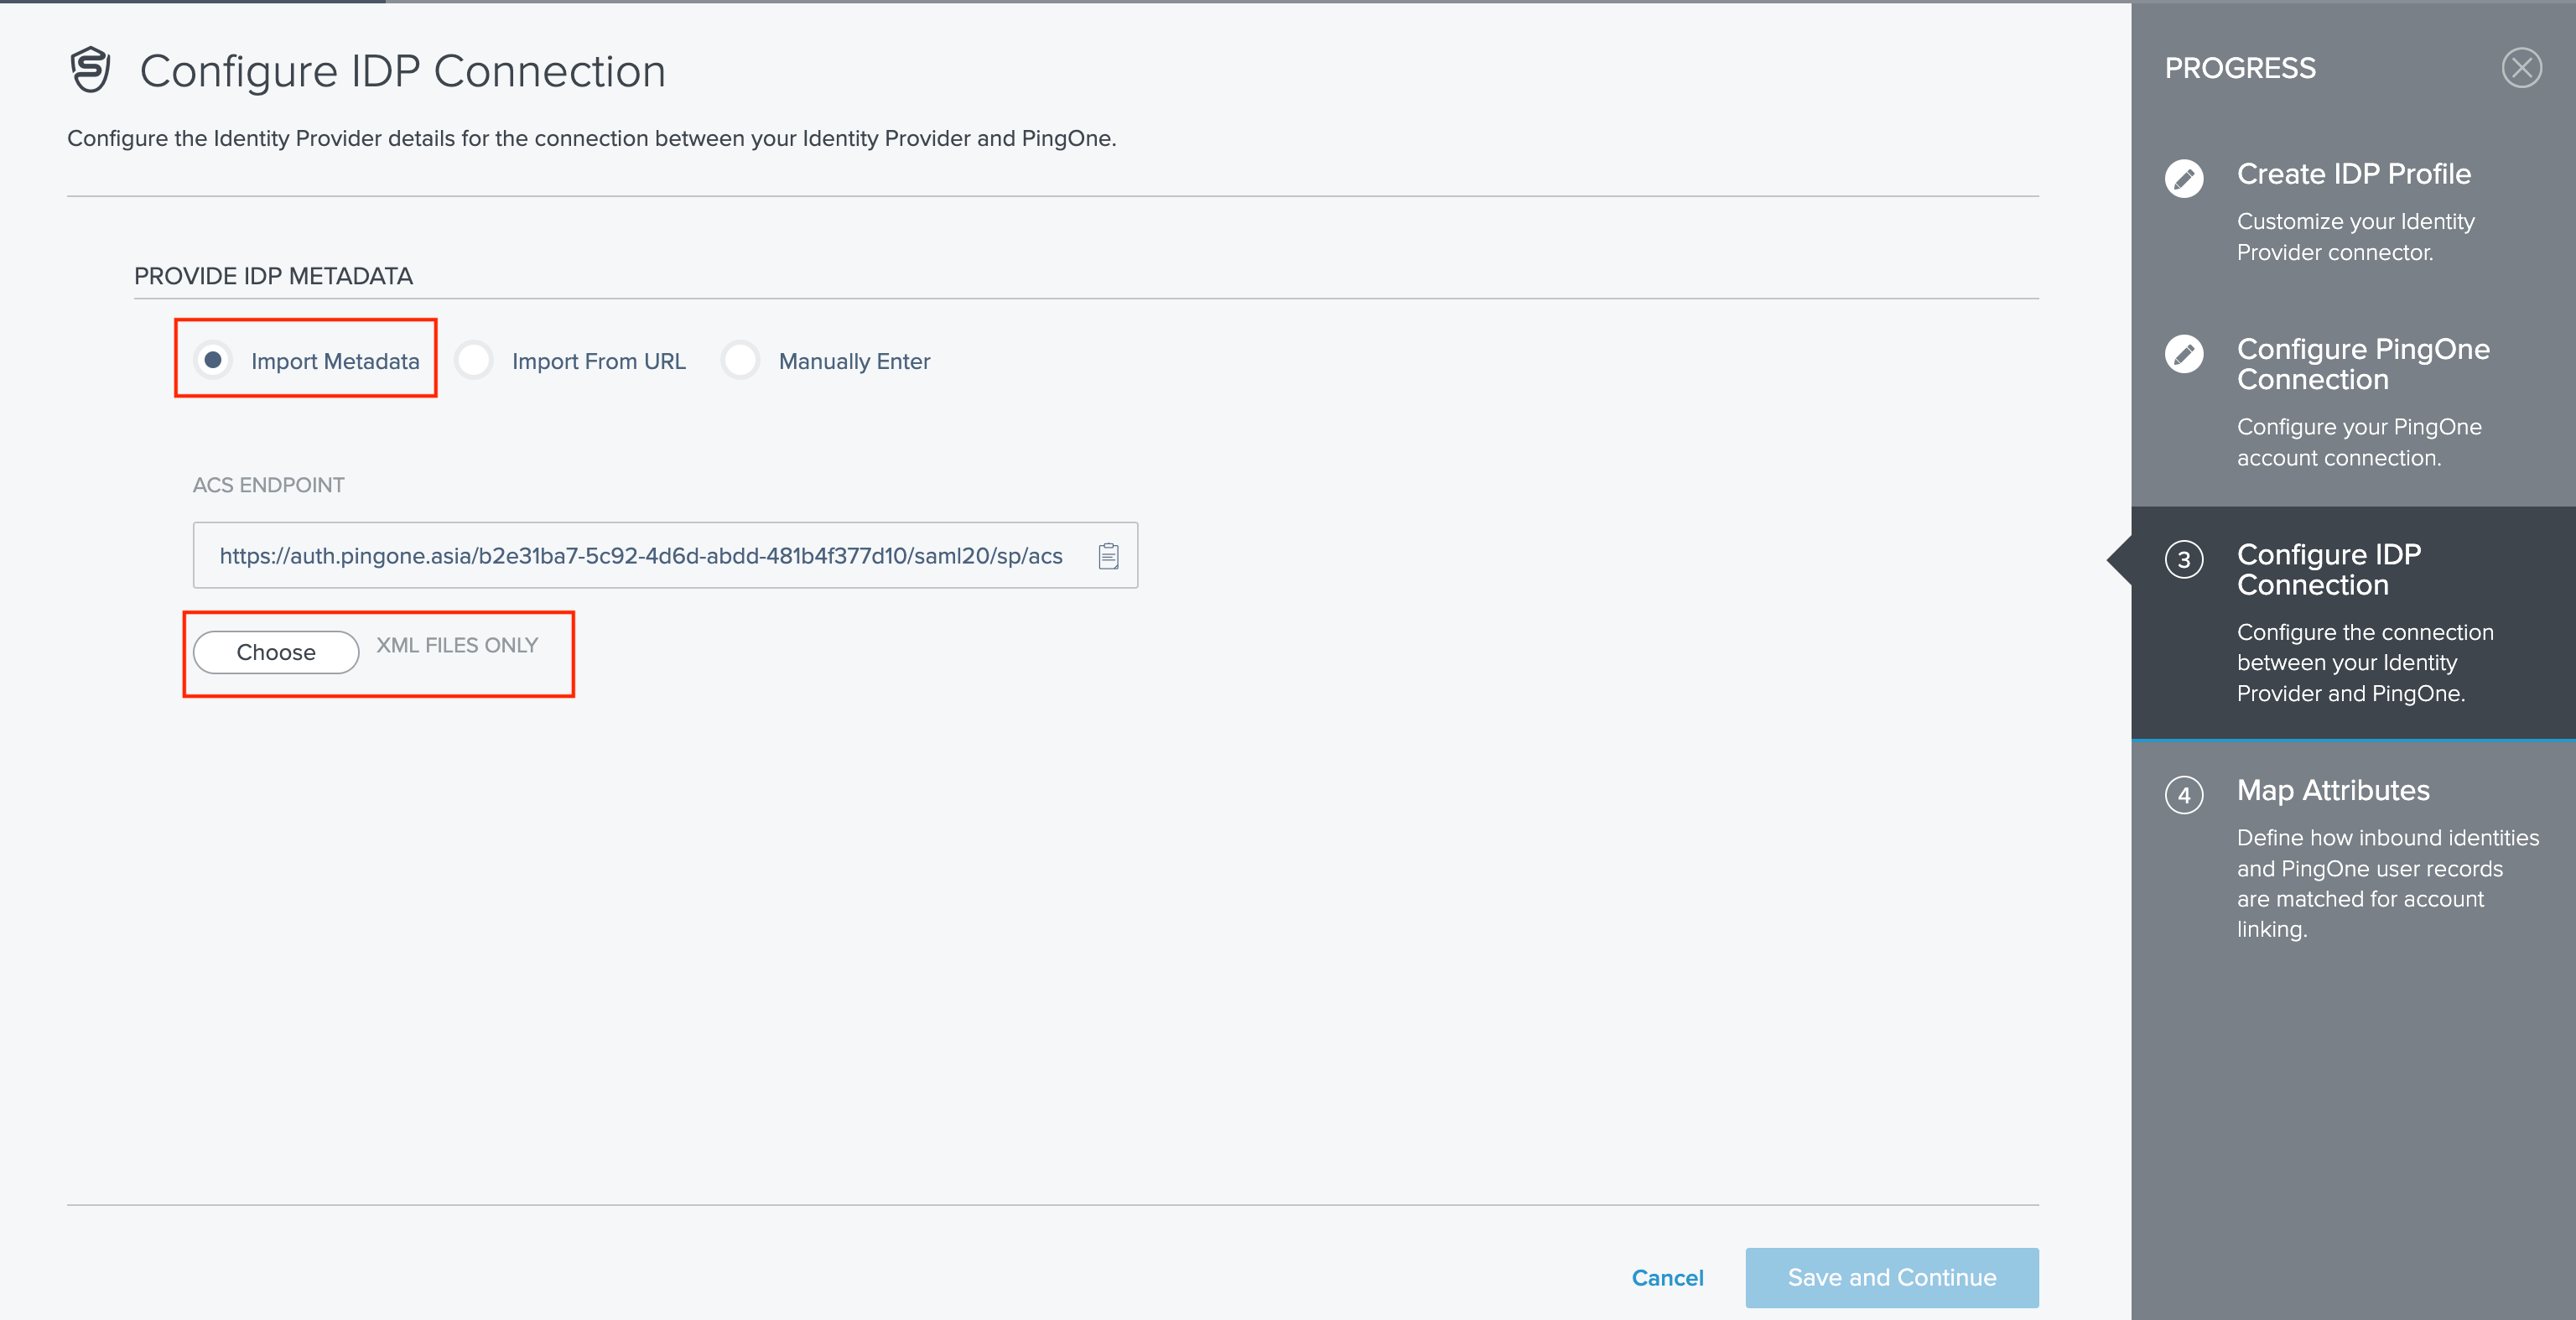This screenshot has width=2576, height=1320.
Task: Click the Import Metadata radio circle
Action: [213, 361]
